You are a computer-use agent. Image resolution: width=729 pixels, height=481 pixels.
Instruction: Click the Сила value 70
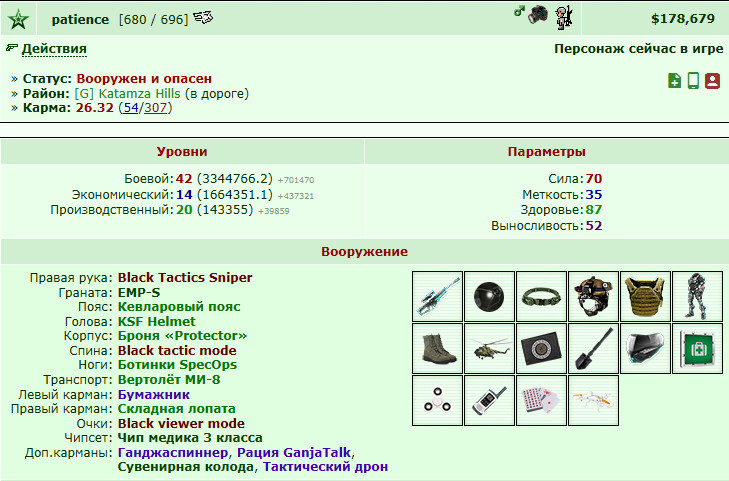tap(594, 179)
